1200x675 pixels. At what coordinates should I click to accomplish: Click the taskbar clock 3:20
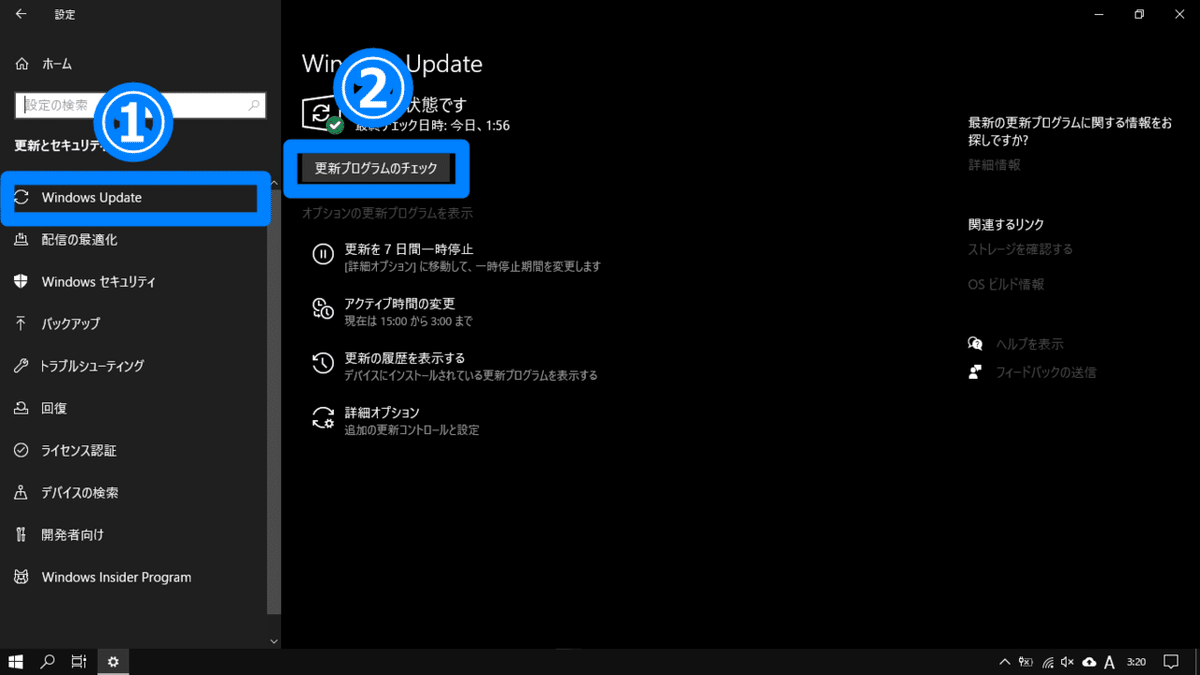[1136, 662]
